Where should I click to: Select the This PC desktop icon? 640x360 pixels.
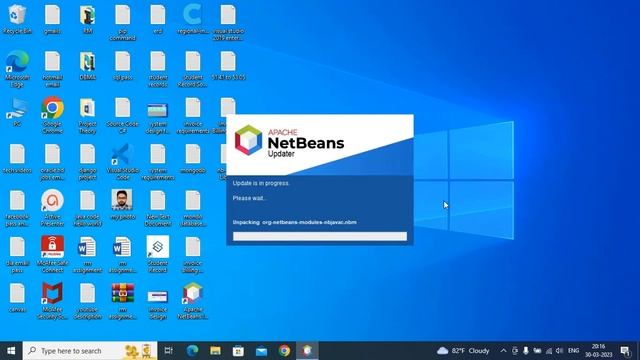(17, 112)
